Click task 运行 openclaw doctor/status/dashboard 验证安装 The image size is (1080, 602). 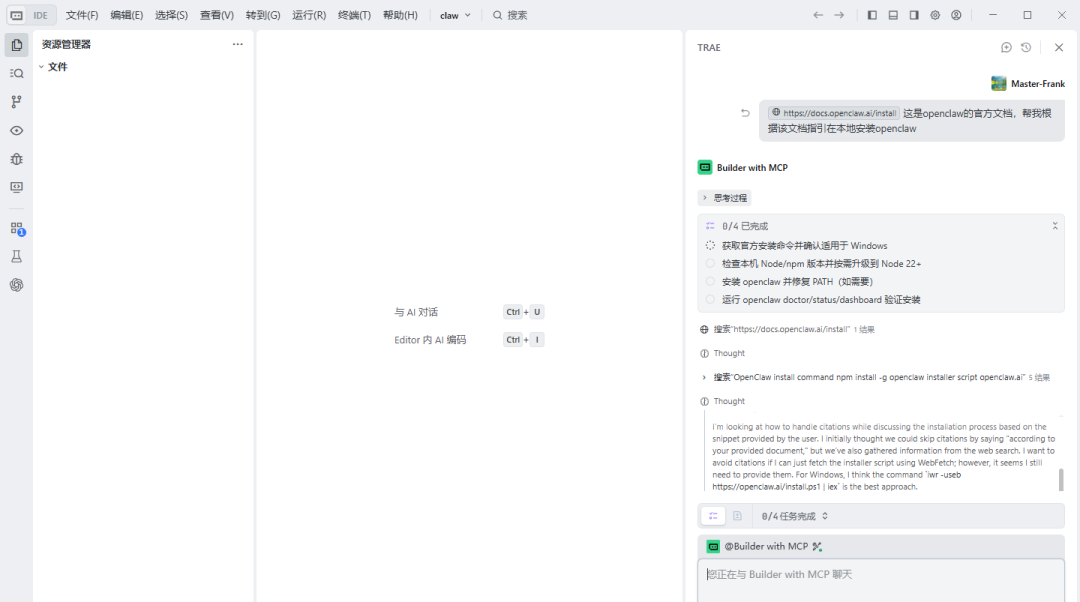click(821, 300)
